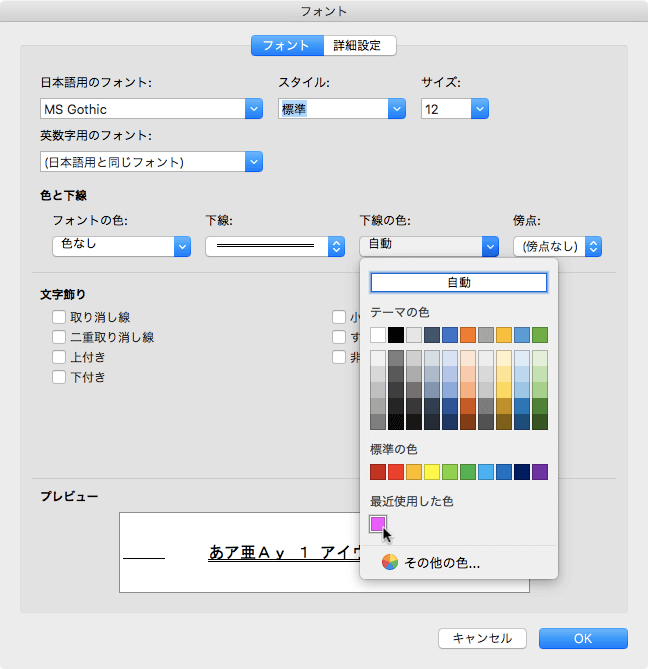Image resolution: width=648 pixels, height=669 pixels.
Task: Open the フォントの色 font color dropdown
Action: (x=182, y=244)
